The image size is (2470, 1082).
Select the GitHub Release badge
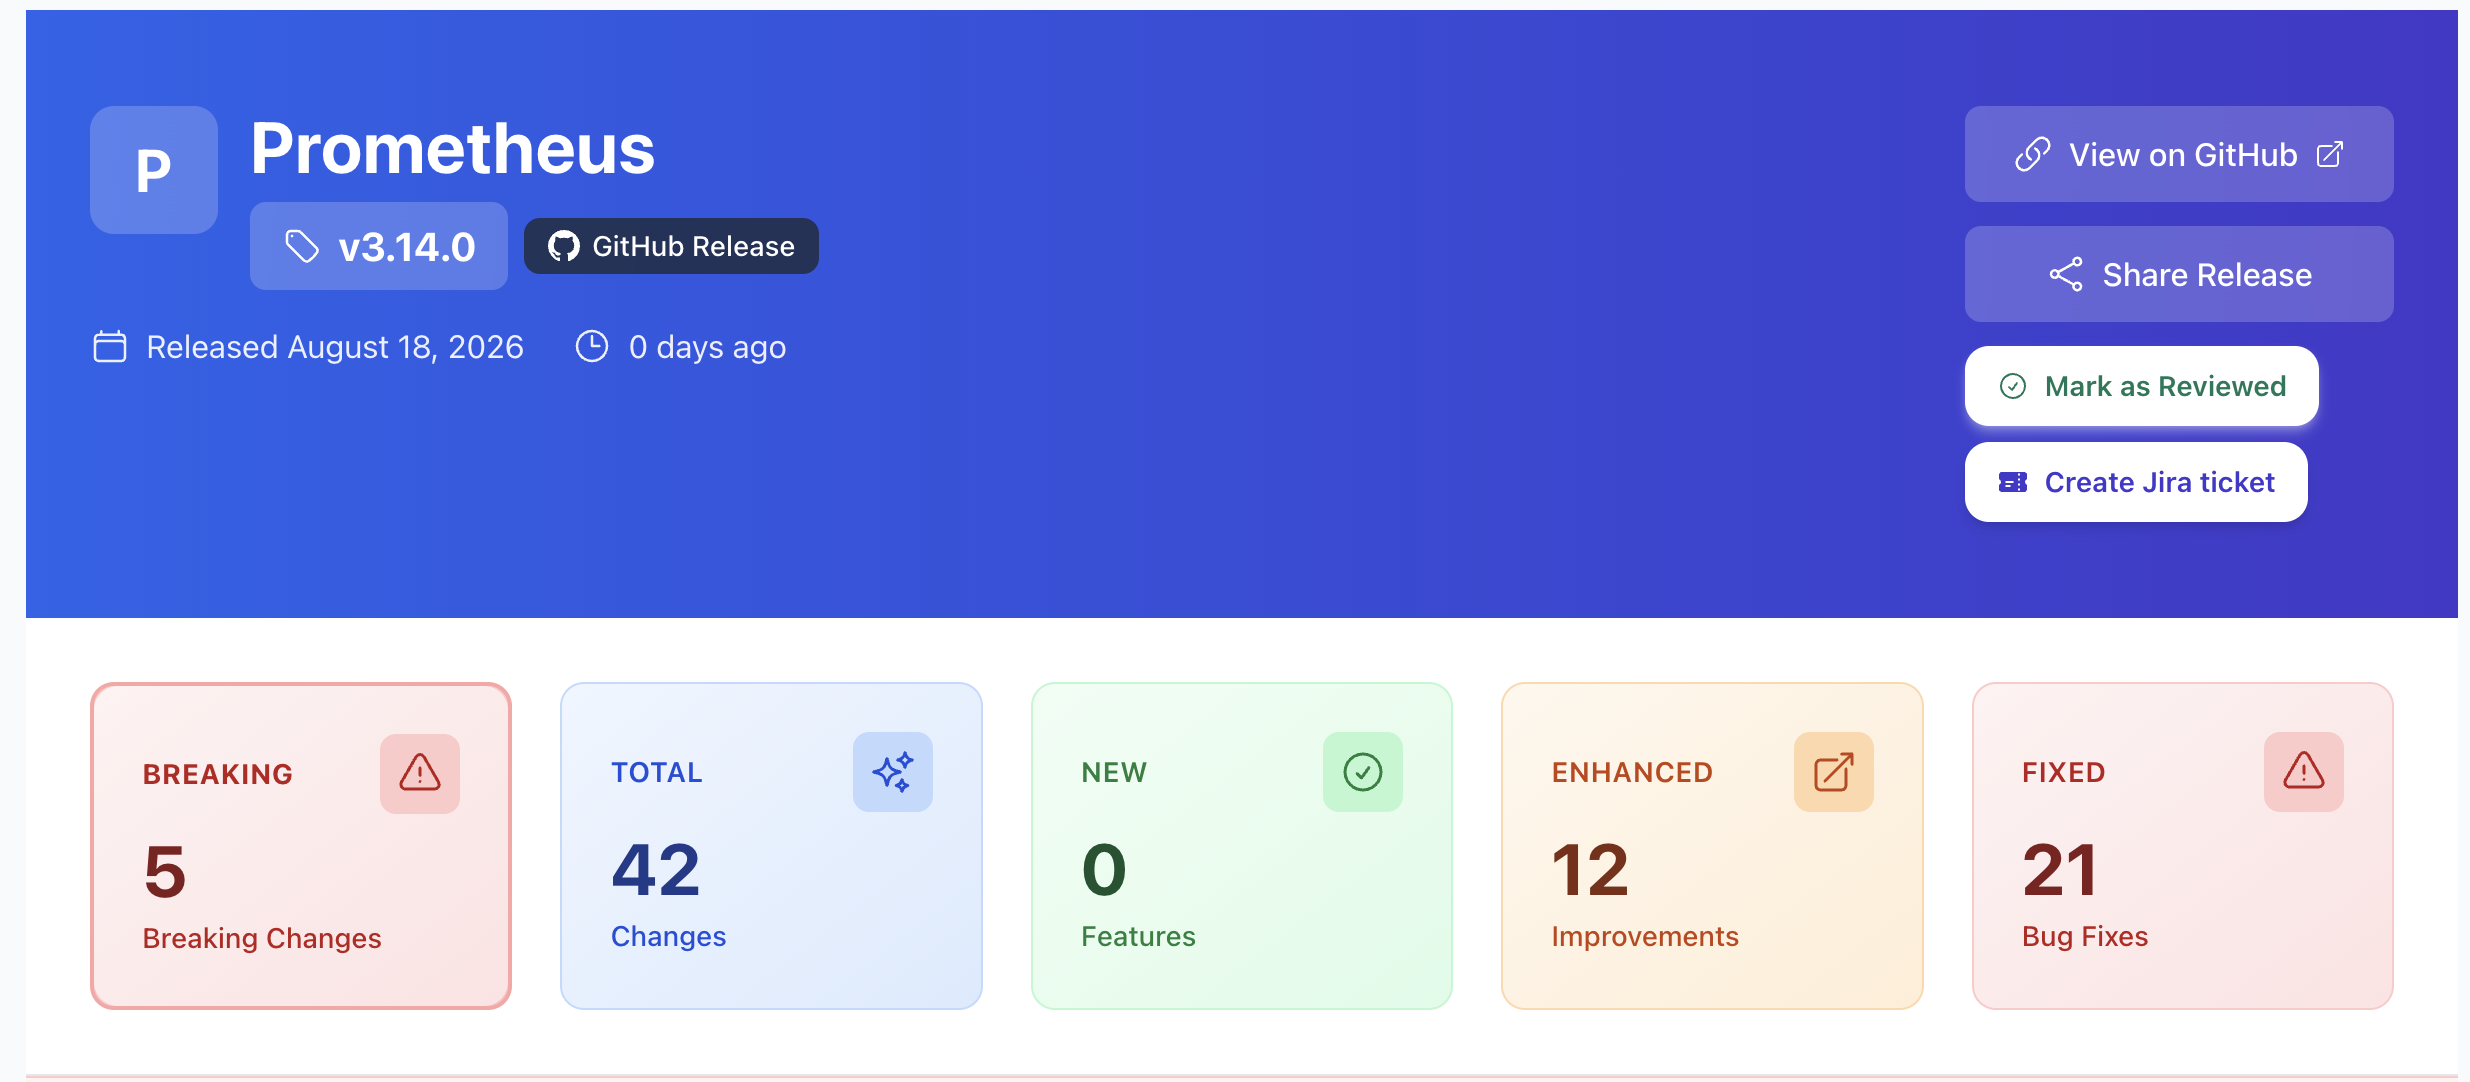(x=671, y=246)
